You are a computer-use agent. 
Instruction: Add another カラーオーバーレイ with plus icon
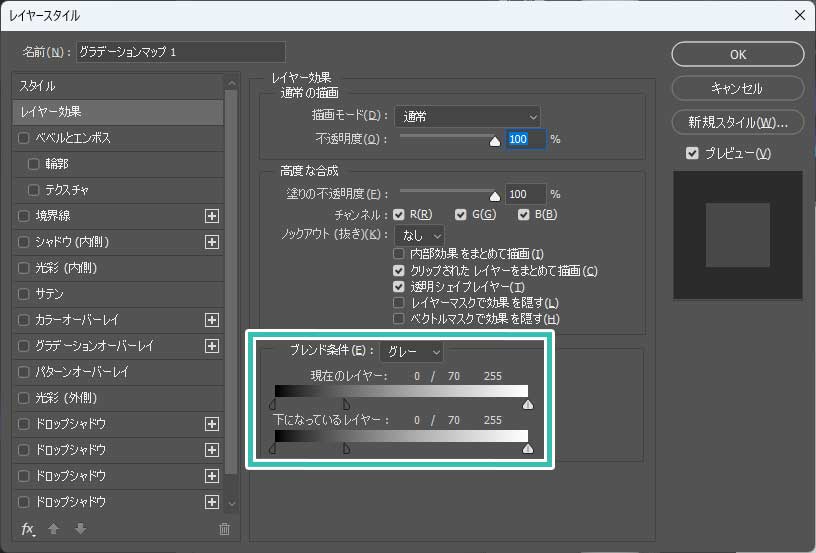pos(211,320)
